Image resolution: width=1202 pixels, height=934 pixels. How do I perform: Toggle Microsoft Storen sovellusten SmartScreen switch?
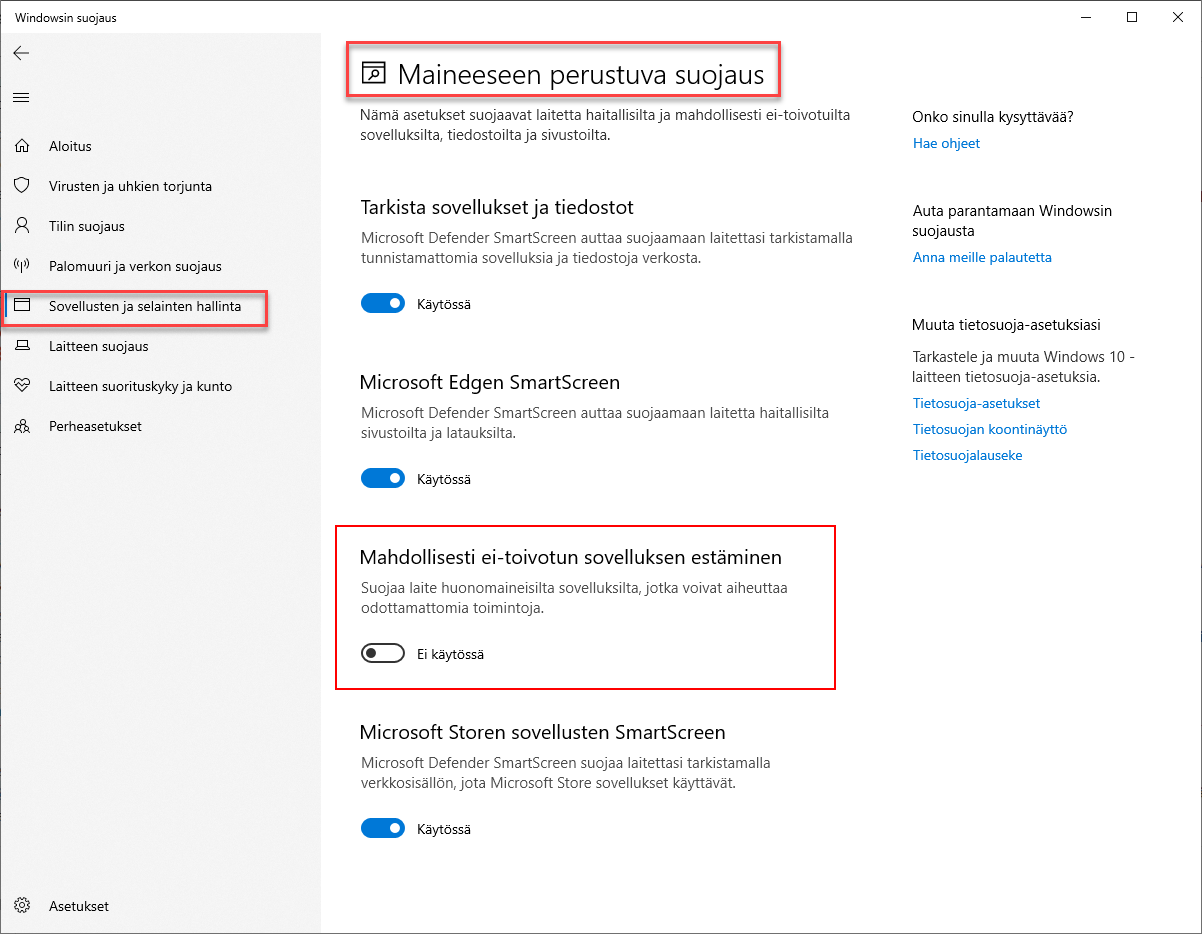[x=383, y=829]
